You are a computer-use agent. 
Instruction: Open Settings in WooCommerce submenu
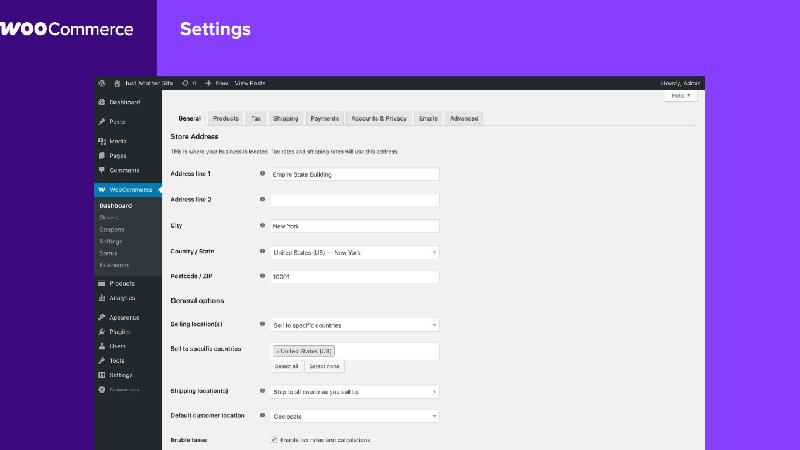pyautogui.click(x=111, y=241)
